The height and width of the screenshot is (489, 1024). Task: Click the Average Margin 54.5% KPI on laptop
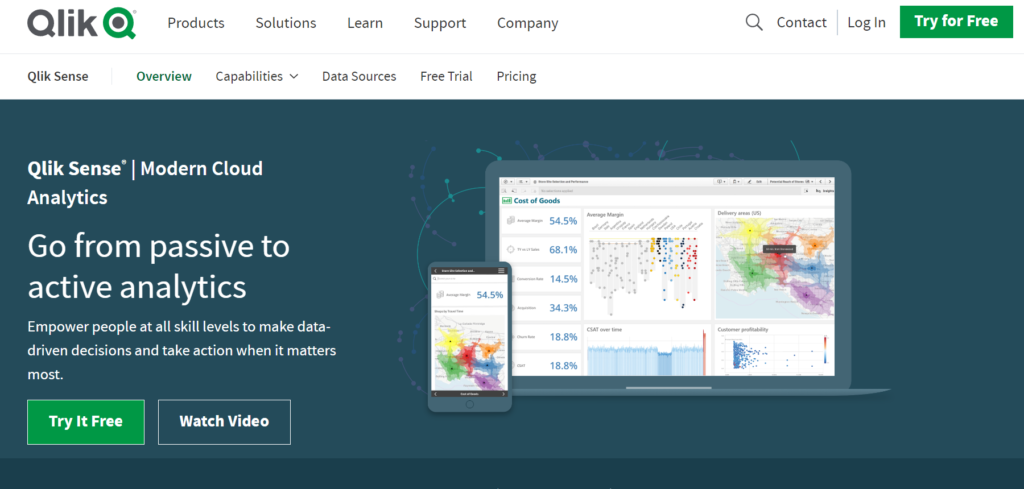pos(541,221)
